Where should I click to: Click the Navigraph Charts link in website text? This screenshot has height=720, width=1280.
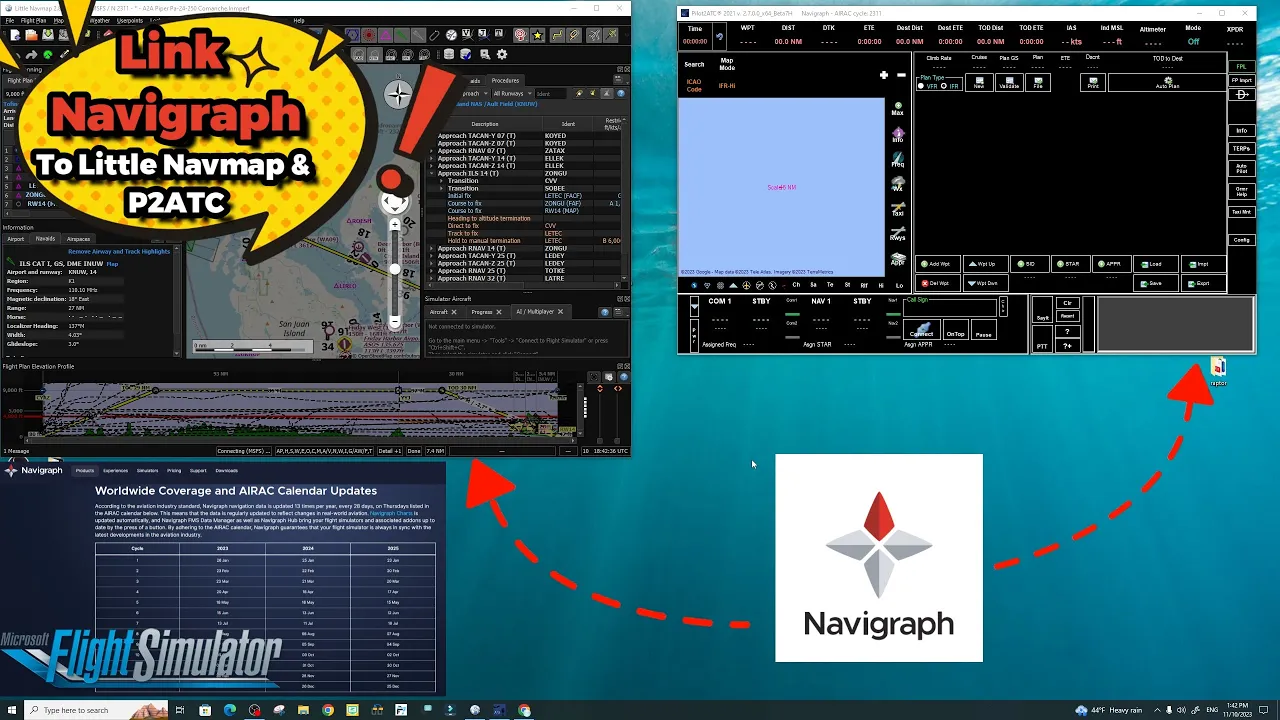pos(391,513)
